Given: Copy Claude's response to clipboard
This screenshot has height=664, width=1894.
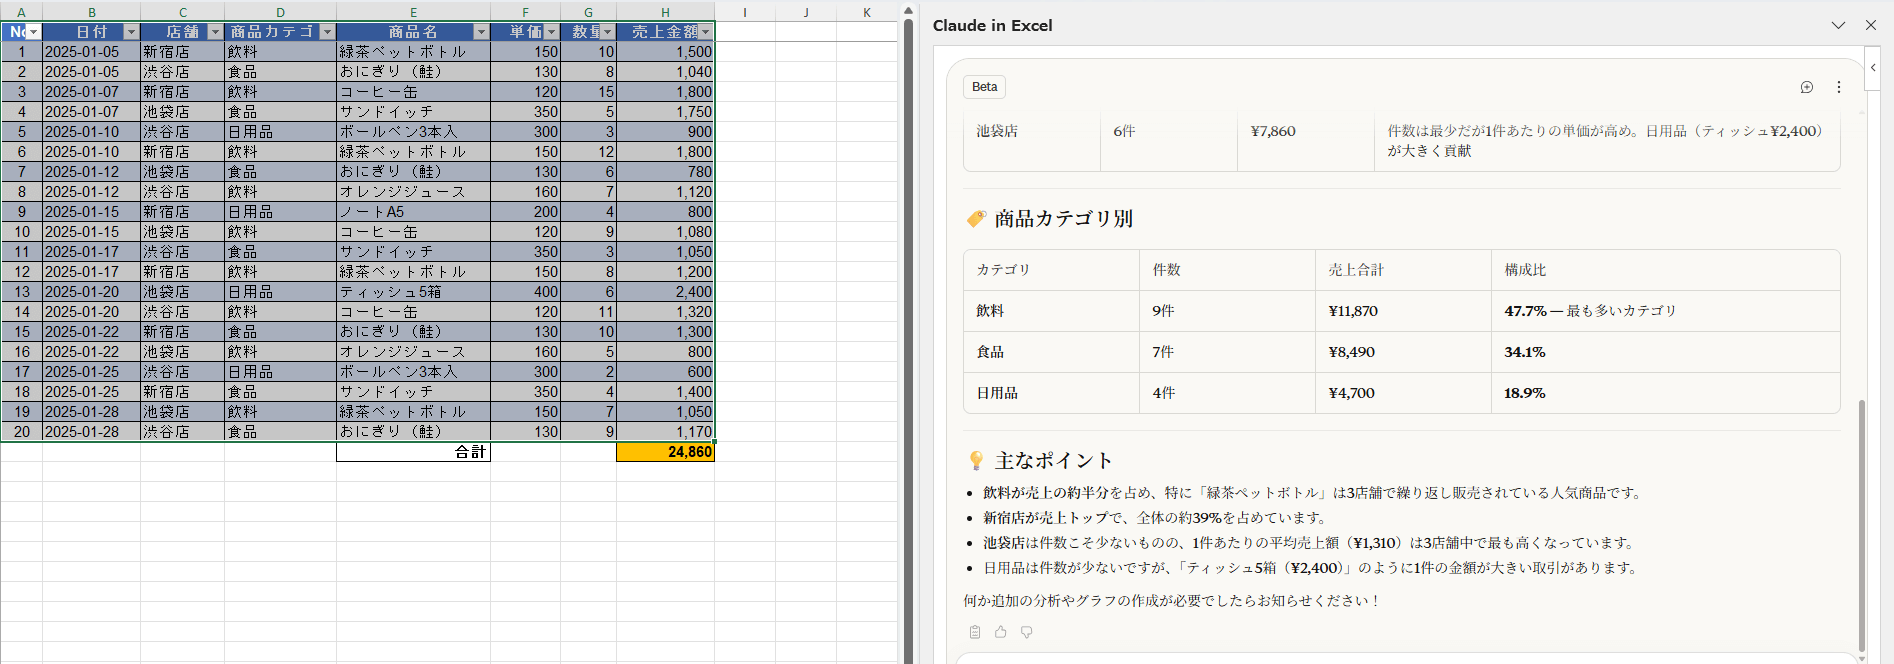Looking at the screenshot, I should (975, 632).
